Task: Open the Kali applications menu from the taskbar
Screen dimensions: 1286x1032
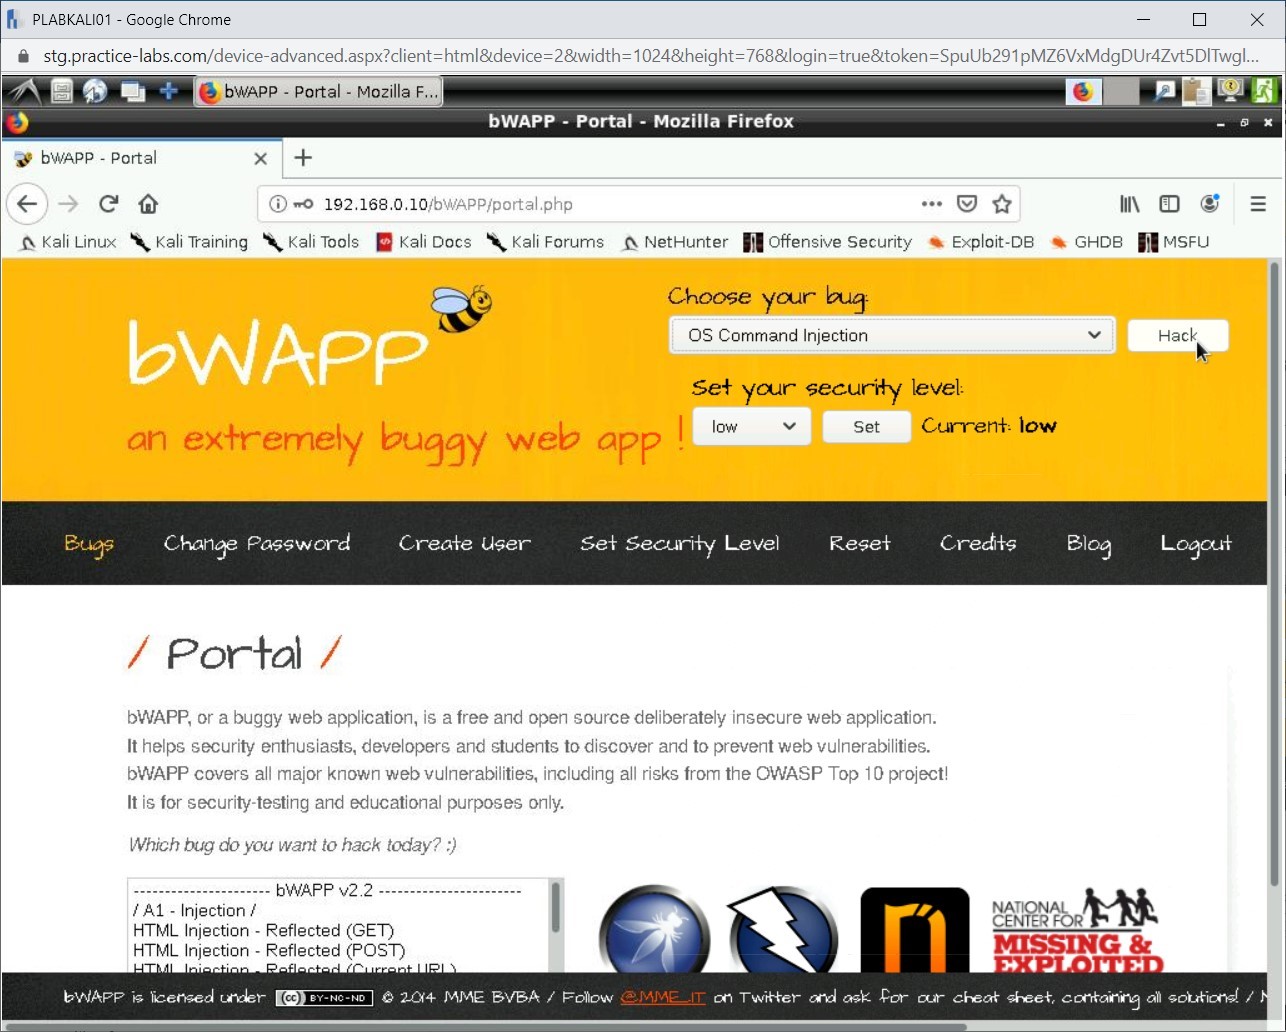Action: pos(22,91)
